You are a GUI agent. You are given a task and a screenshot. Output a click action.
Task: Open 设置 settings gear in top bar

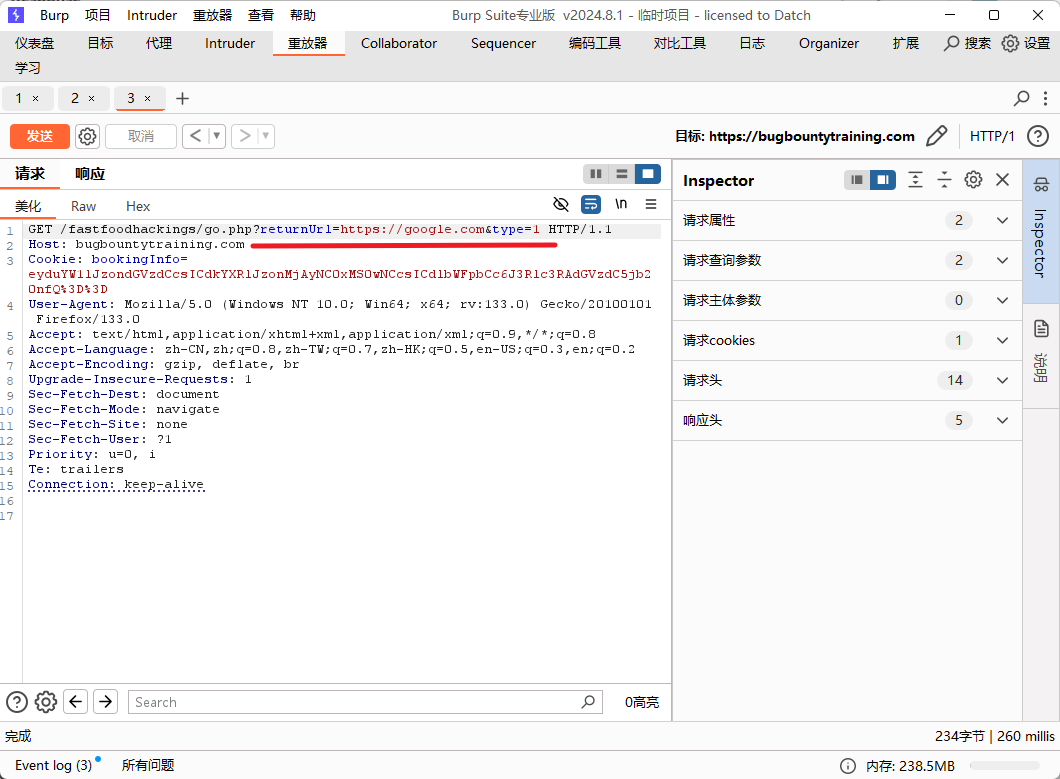1010,43
